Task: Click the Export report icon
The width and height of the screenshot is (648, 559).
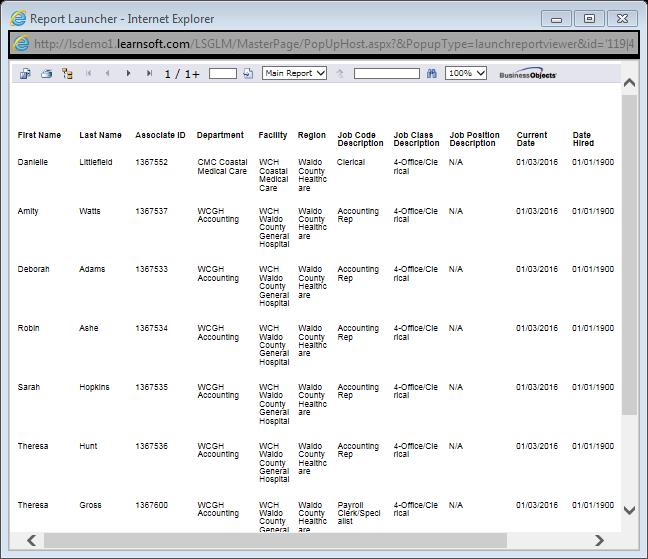Action: [26, 74]
